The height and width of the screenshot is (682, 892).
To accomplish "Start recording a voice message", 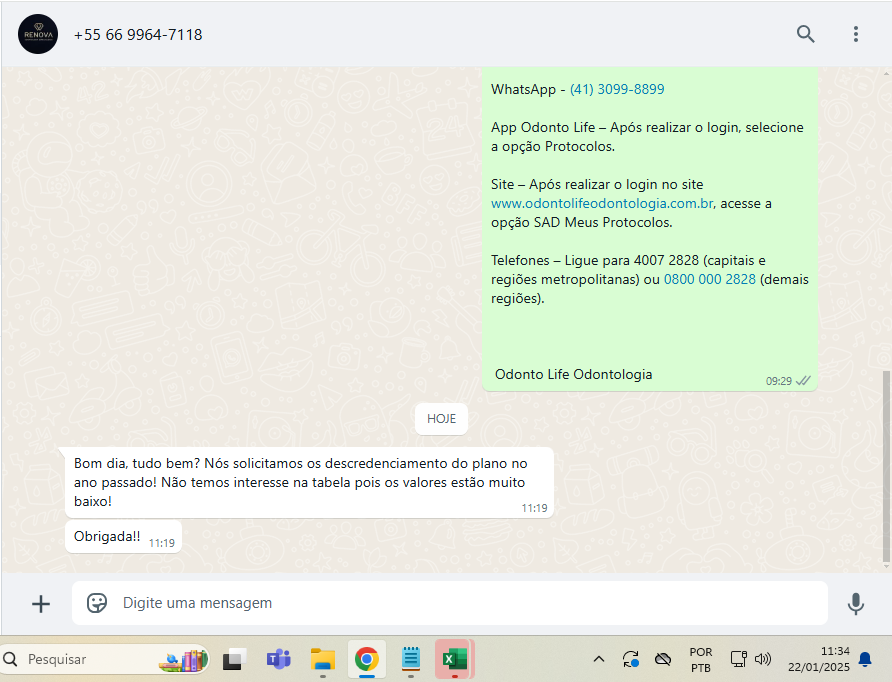I will pyautogui.click(x=856, y=604).
